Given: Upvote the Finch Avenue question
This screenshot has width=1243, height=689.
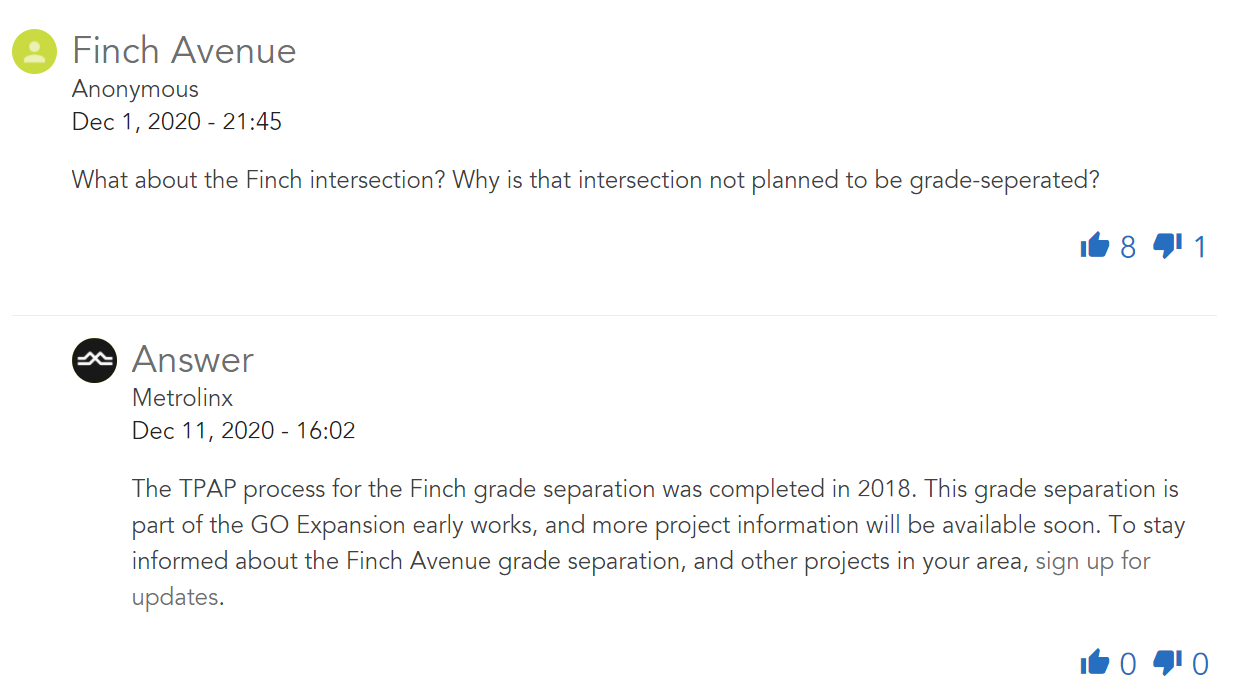Looking at the screenshot, I should click(1095, 245).
